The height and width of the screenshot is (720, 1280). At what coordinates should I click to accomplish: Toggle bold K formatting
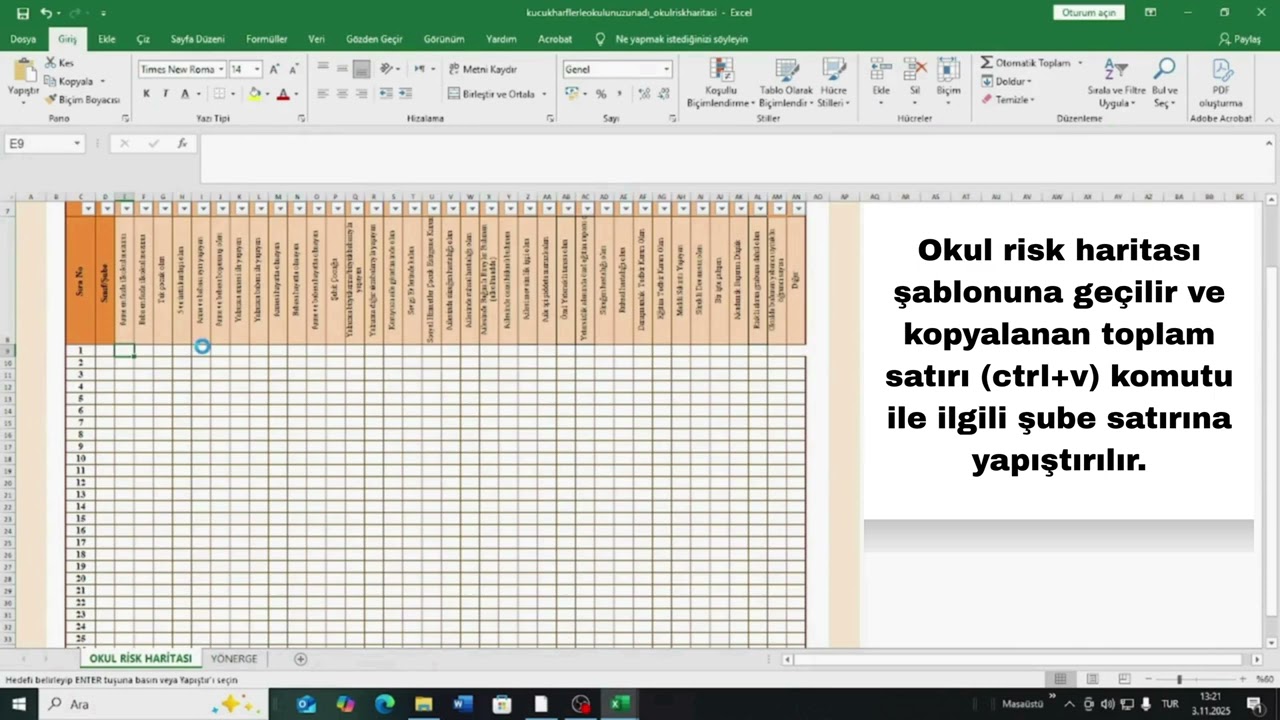pos(146,94)
